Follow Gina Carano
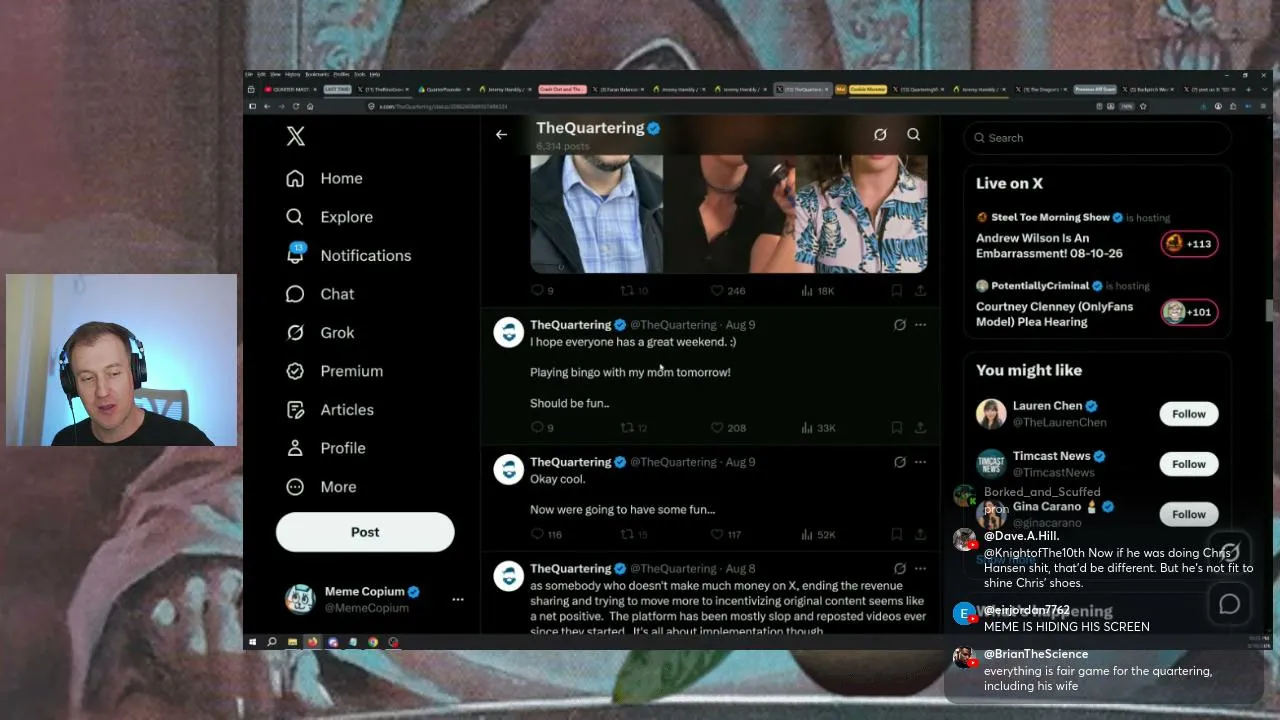This screenshot has width=1280, height=720. pyautogui.click(x=1189, y=514)
